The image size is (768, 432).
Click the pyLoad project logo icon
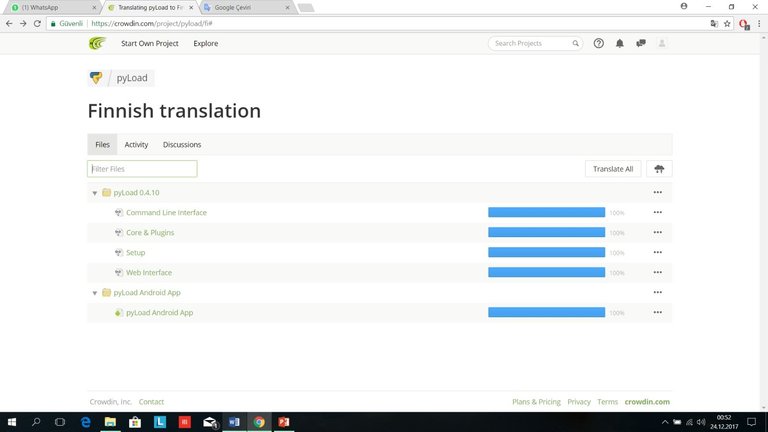96,78
